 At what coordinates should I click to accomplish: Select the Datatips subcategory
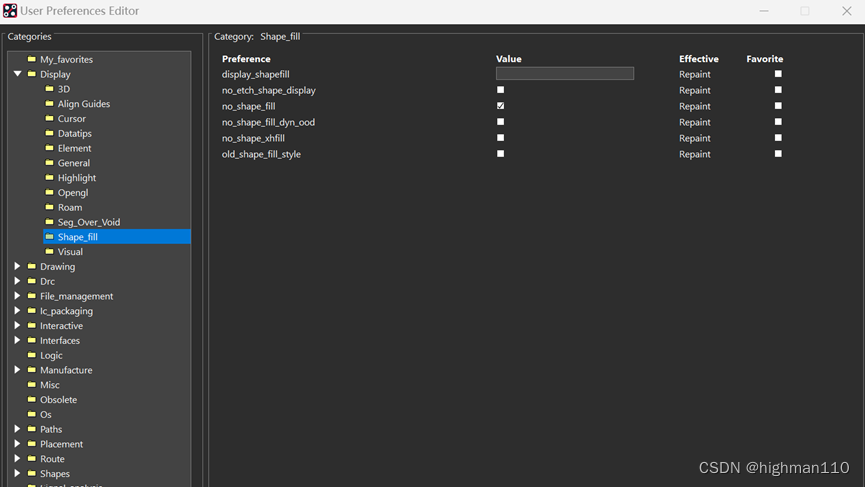point(74,134)
